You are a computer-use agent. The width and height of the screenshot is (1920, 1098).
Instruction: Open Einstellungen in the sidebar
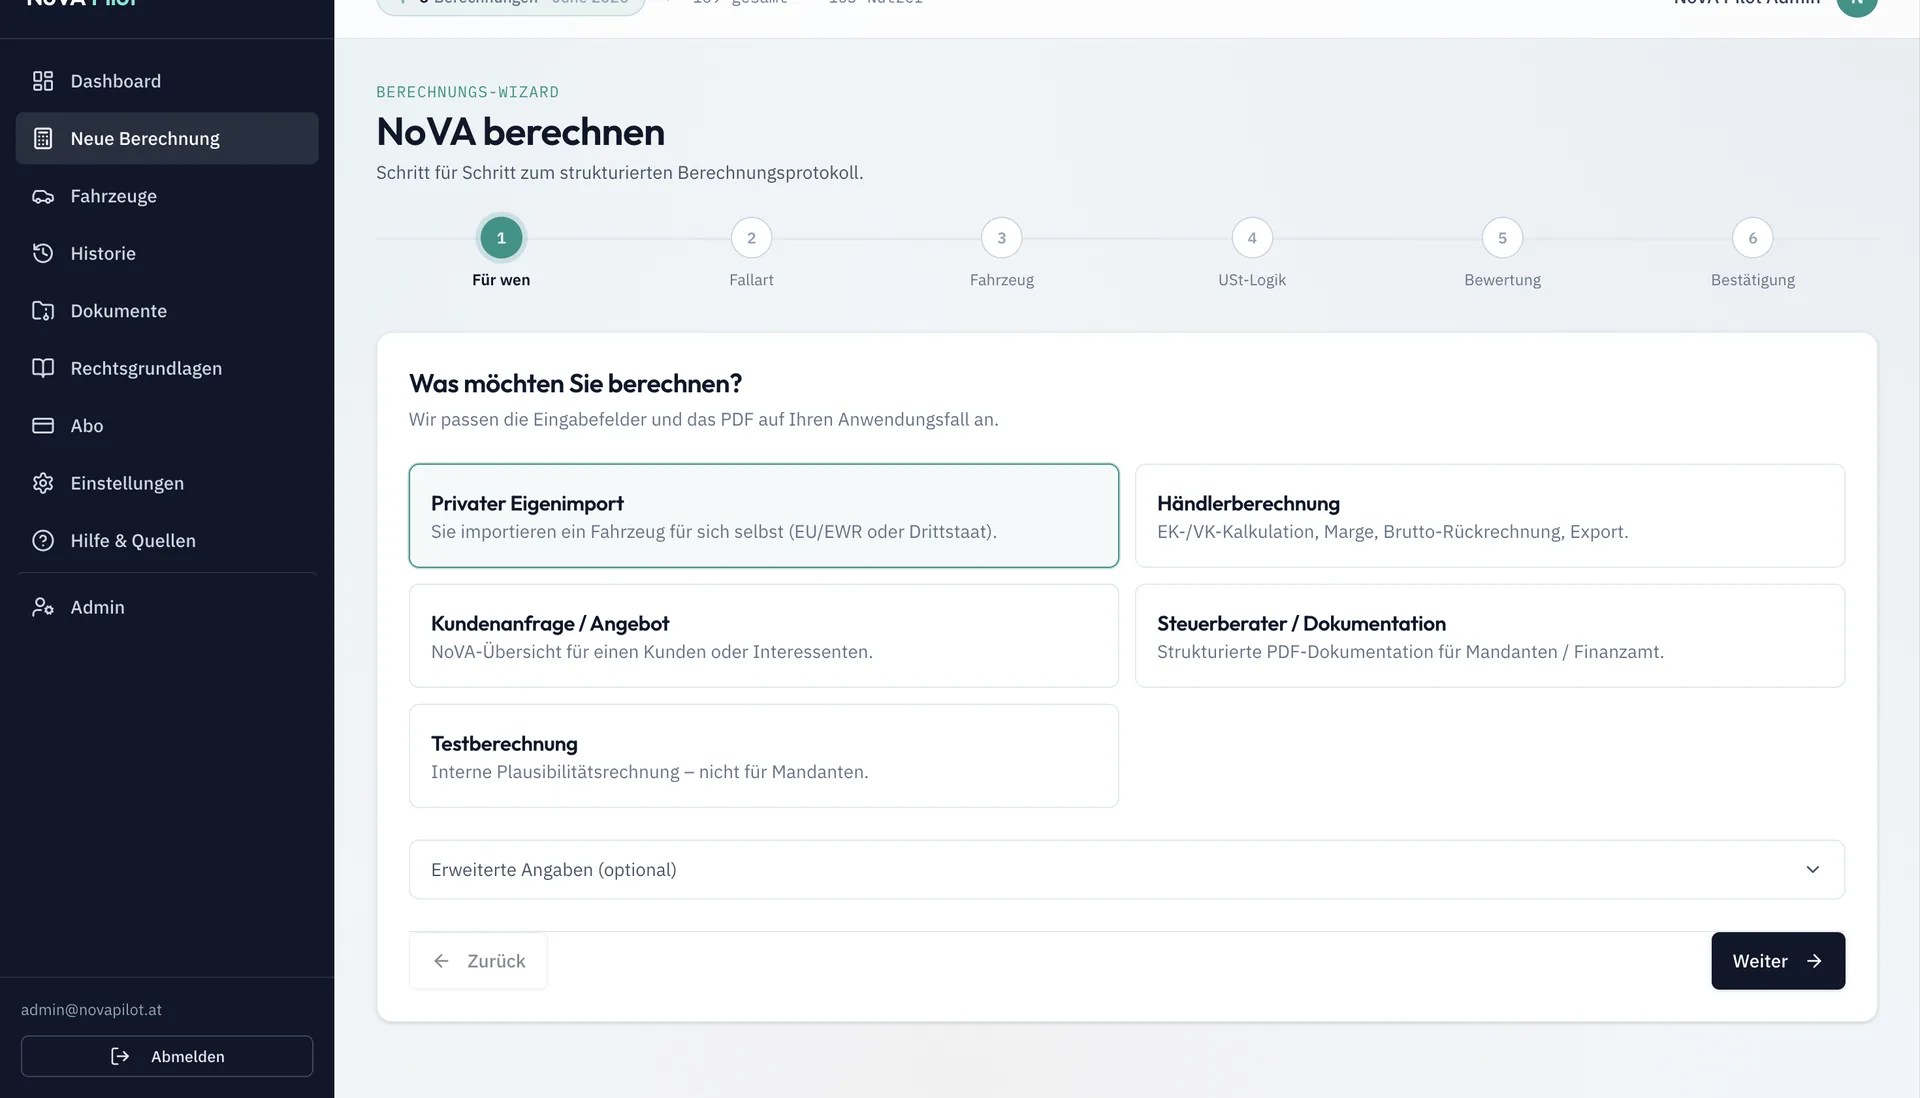pyautogui.click(x=167, y=483)
